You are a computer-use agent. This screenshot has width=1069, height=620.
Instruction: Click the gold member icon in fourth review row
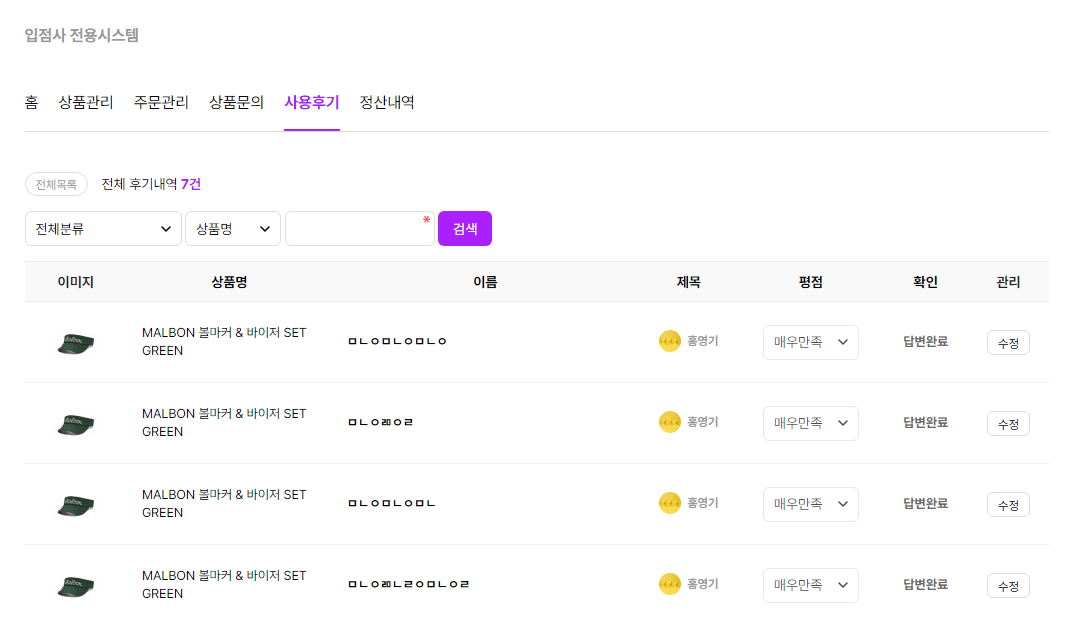(669, 584)
